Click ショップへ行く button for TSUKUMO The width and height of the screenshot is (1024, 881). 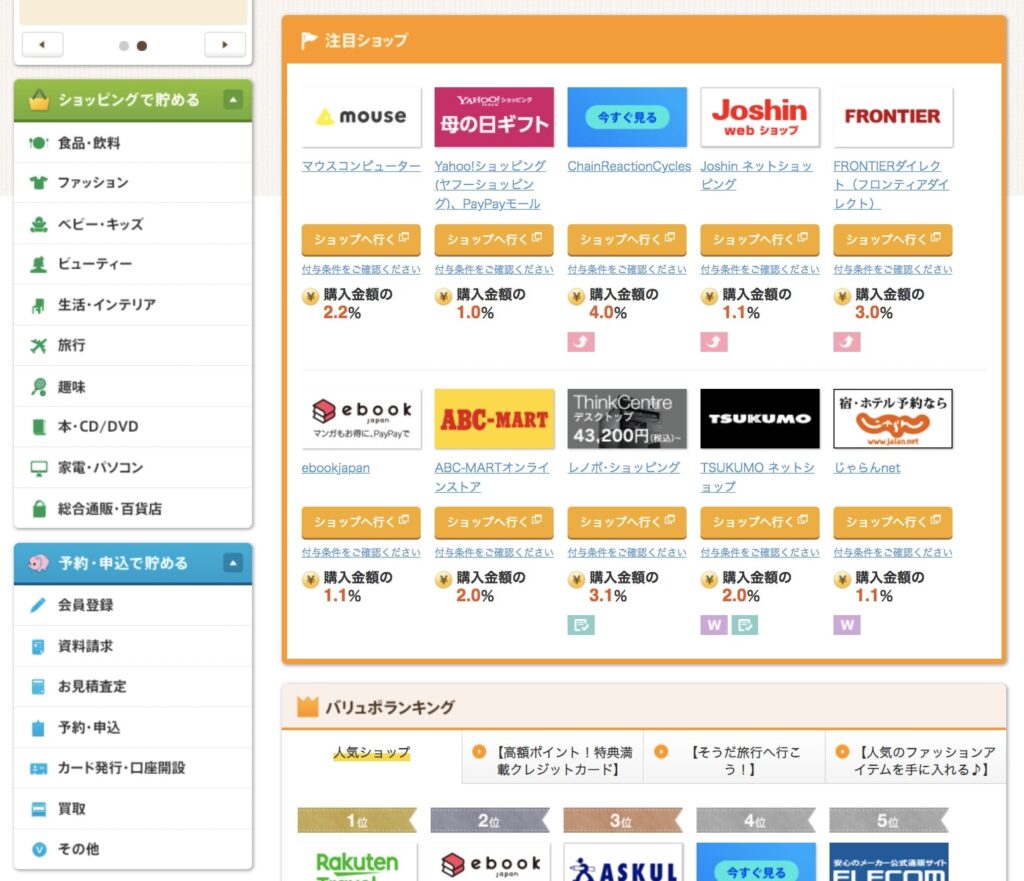[760, 522]
